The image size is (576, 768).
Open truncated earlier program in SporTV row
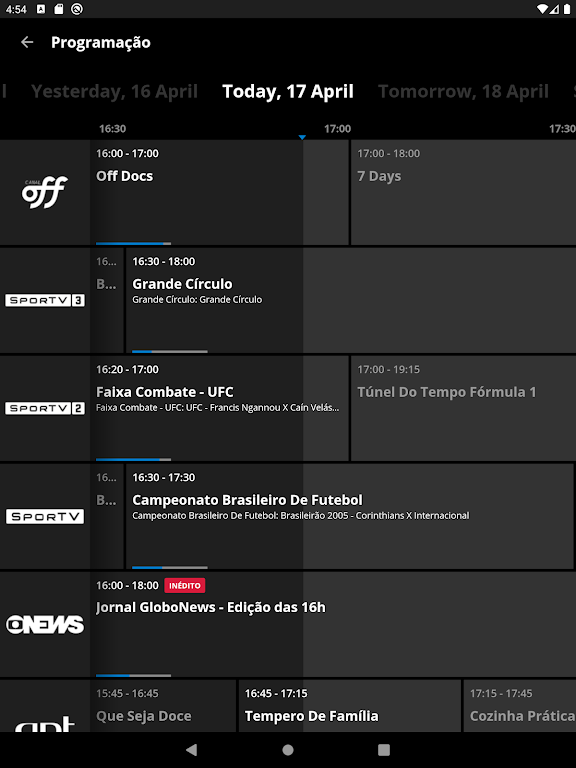pyautogui.click(x=107, y=516)
